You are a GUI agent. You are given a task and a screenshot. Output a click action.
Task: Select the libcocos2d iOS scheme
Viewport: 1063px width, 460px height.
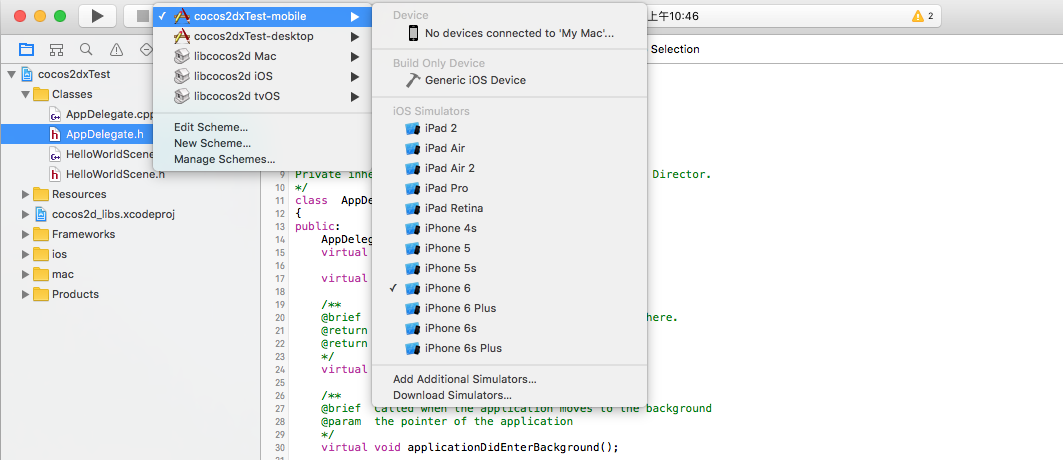pyautogui.click(x=262, y=77)
